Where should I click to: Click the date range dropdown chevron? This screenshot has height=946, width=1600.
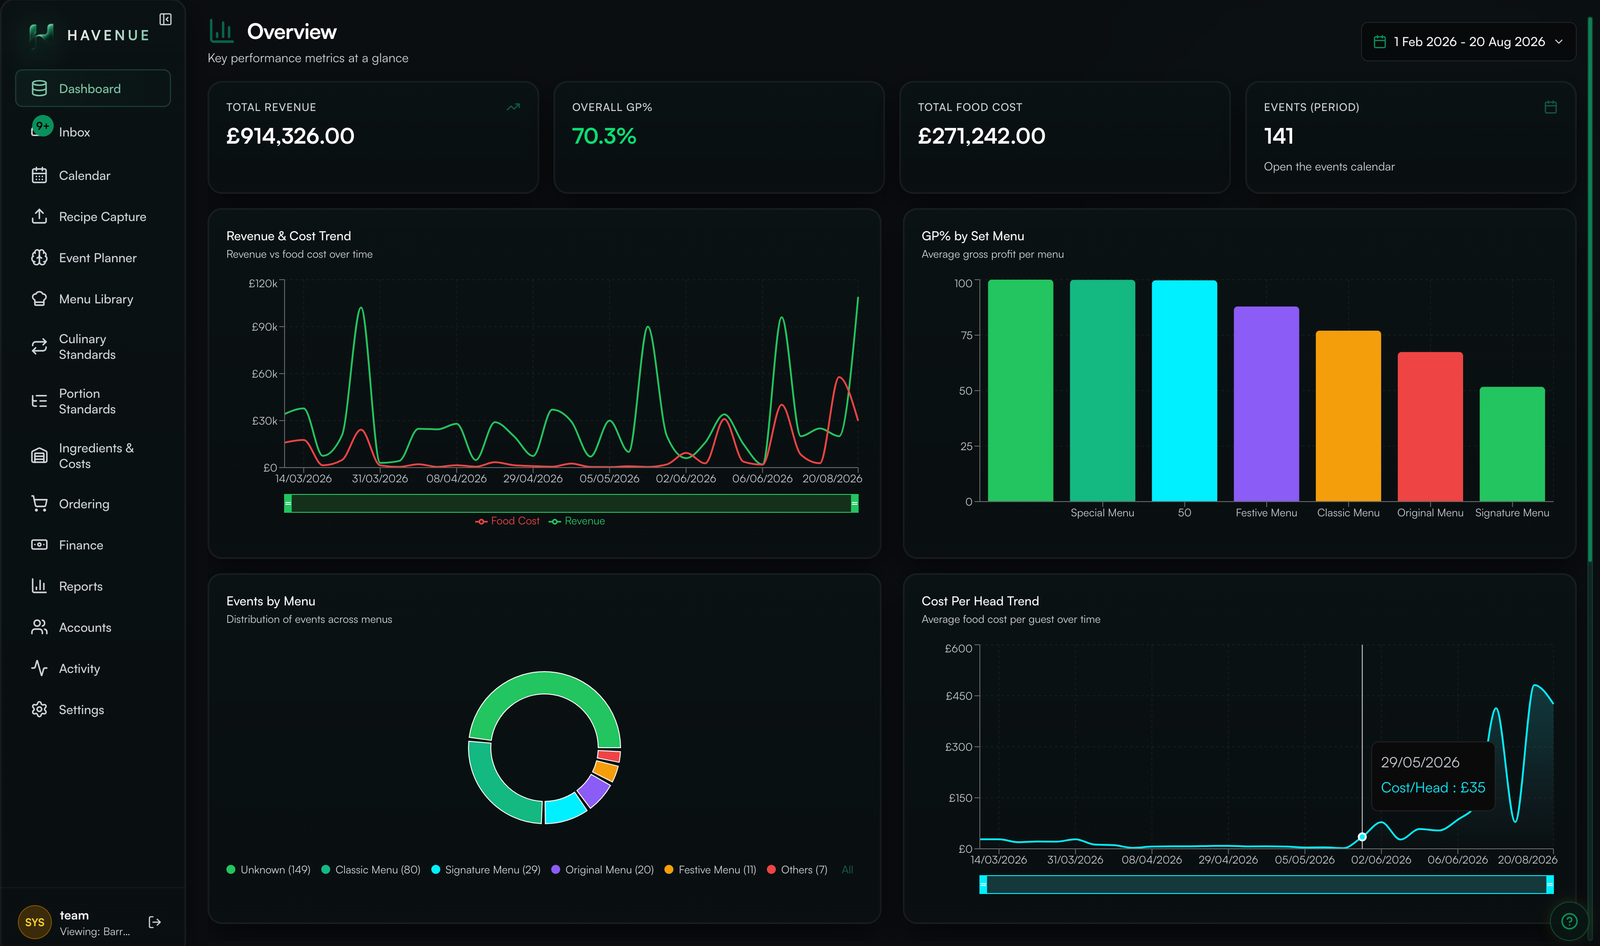[x=1559, y=42]
